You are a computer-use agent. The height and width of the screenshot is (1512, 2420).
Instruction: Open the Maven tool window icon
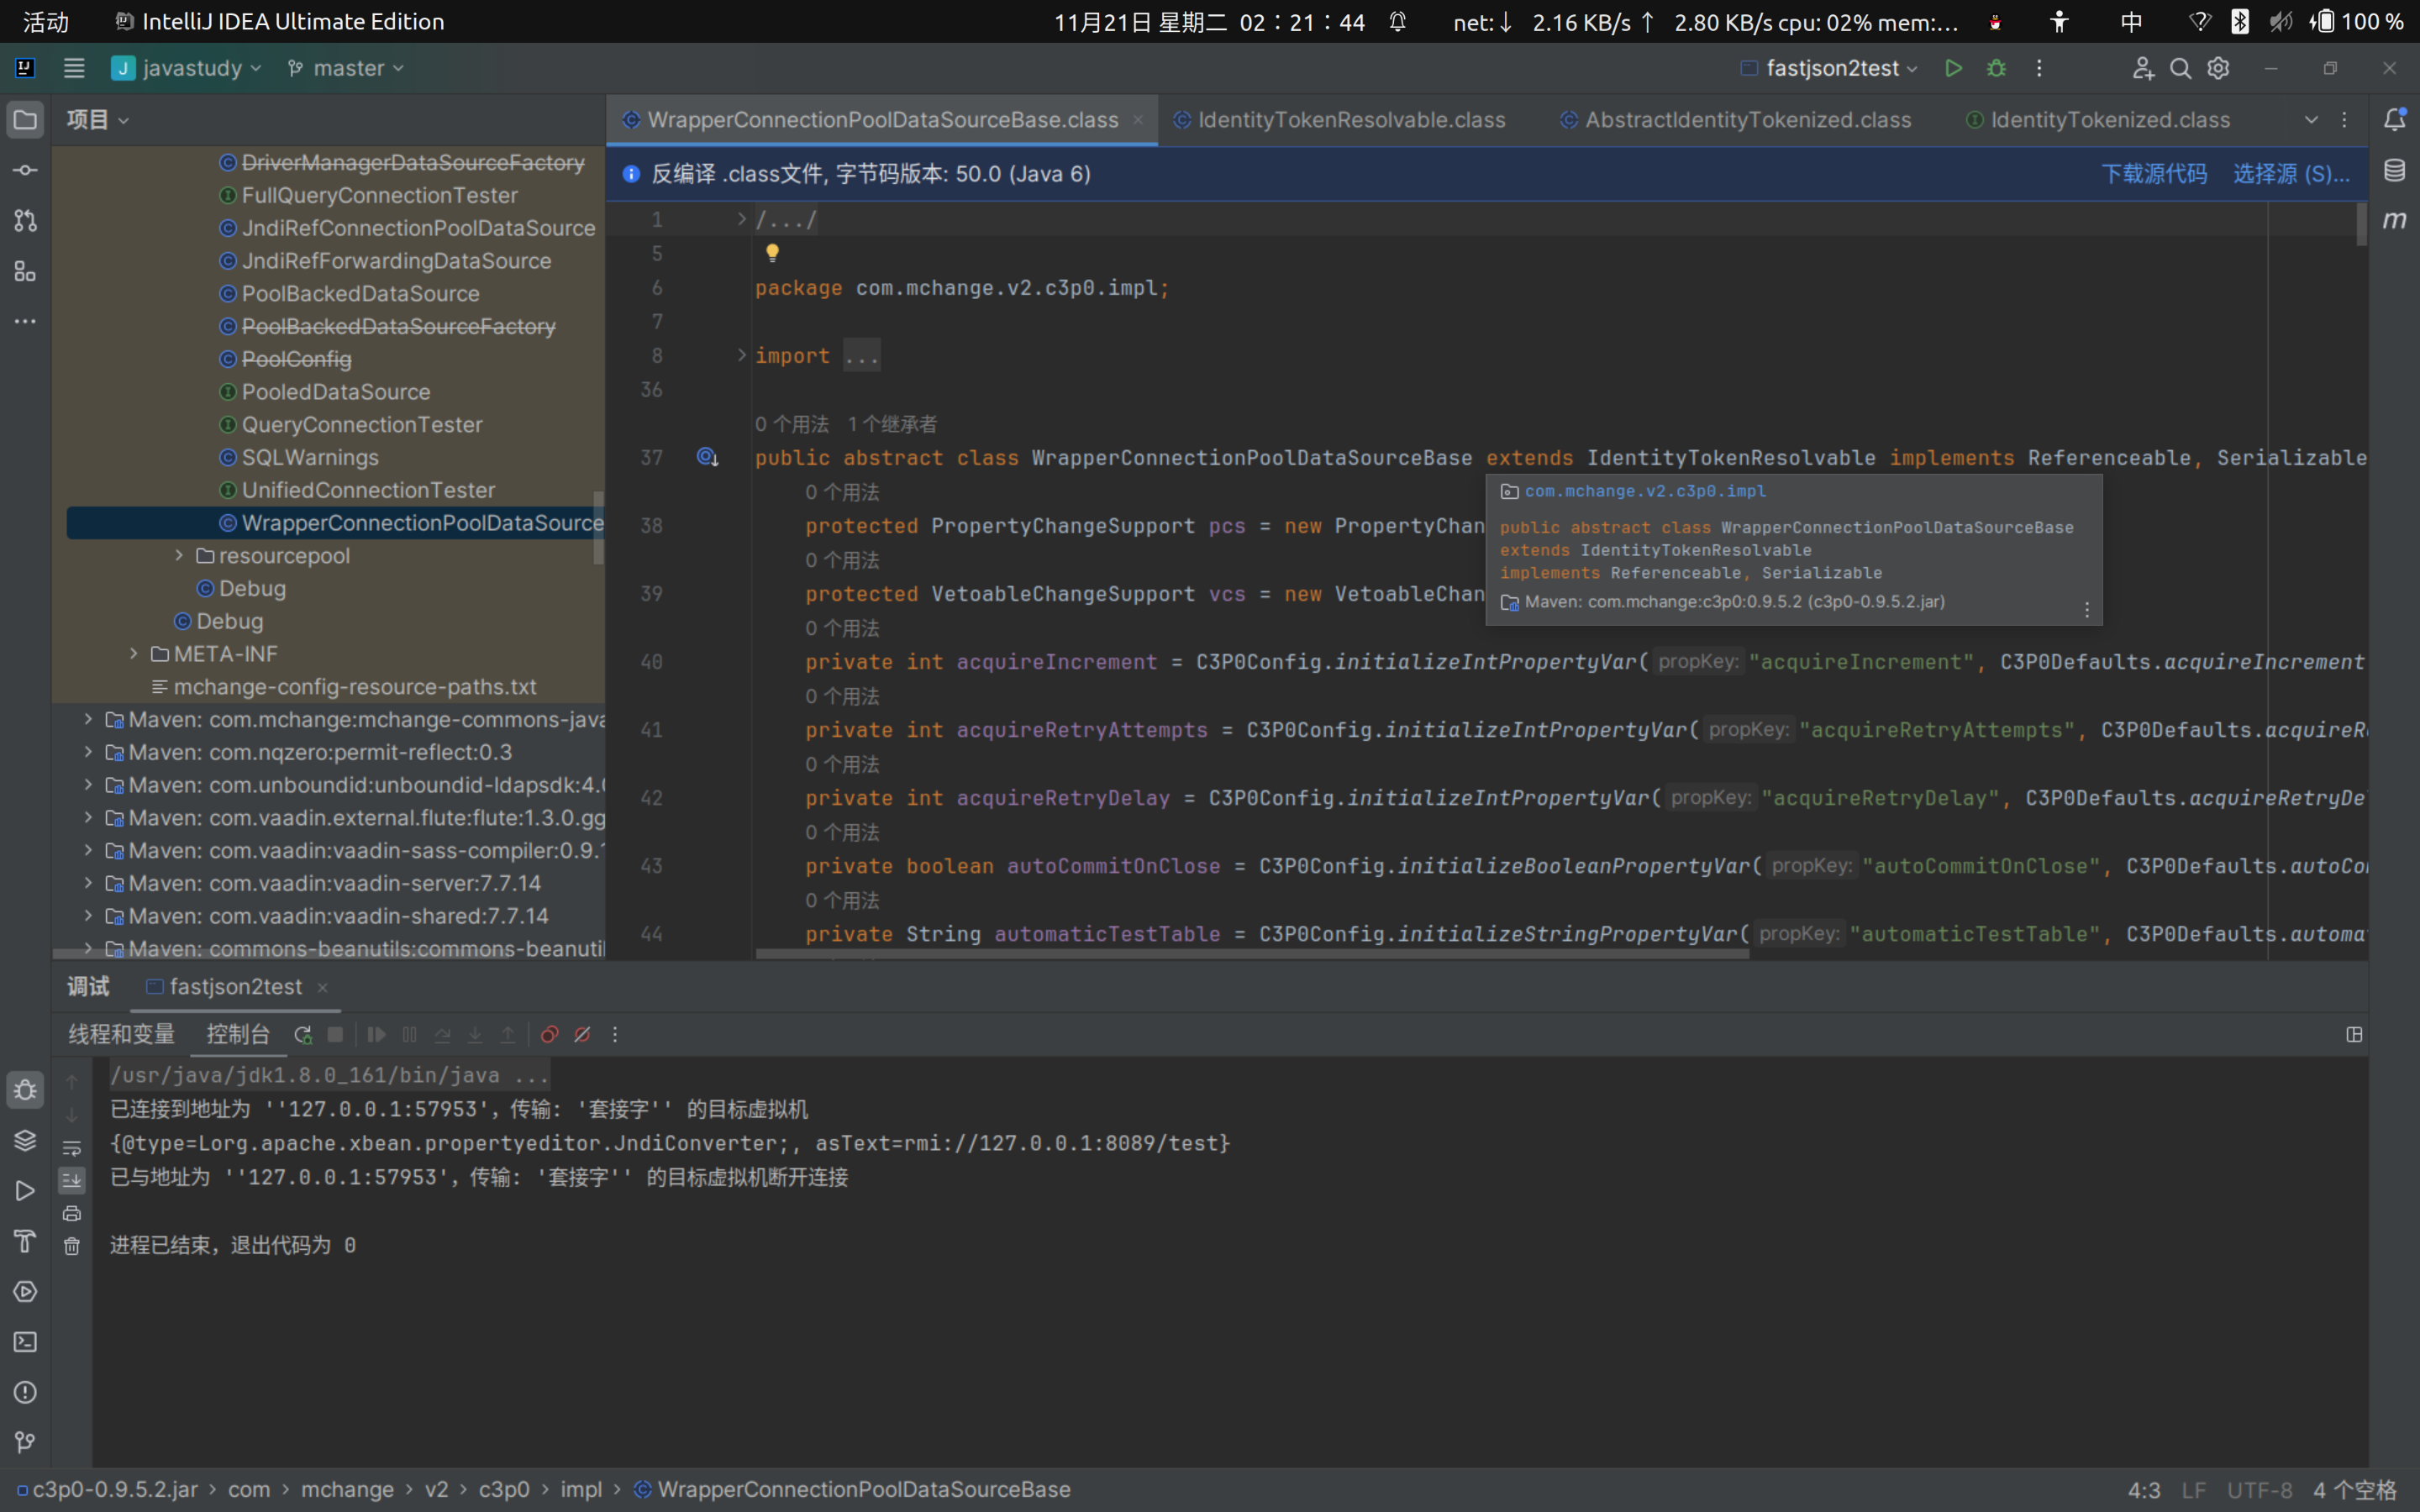pos(2394,220)
